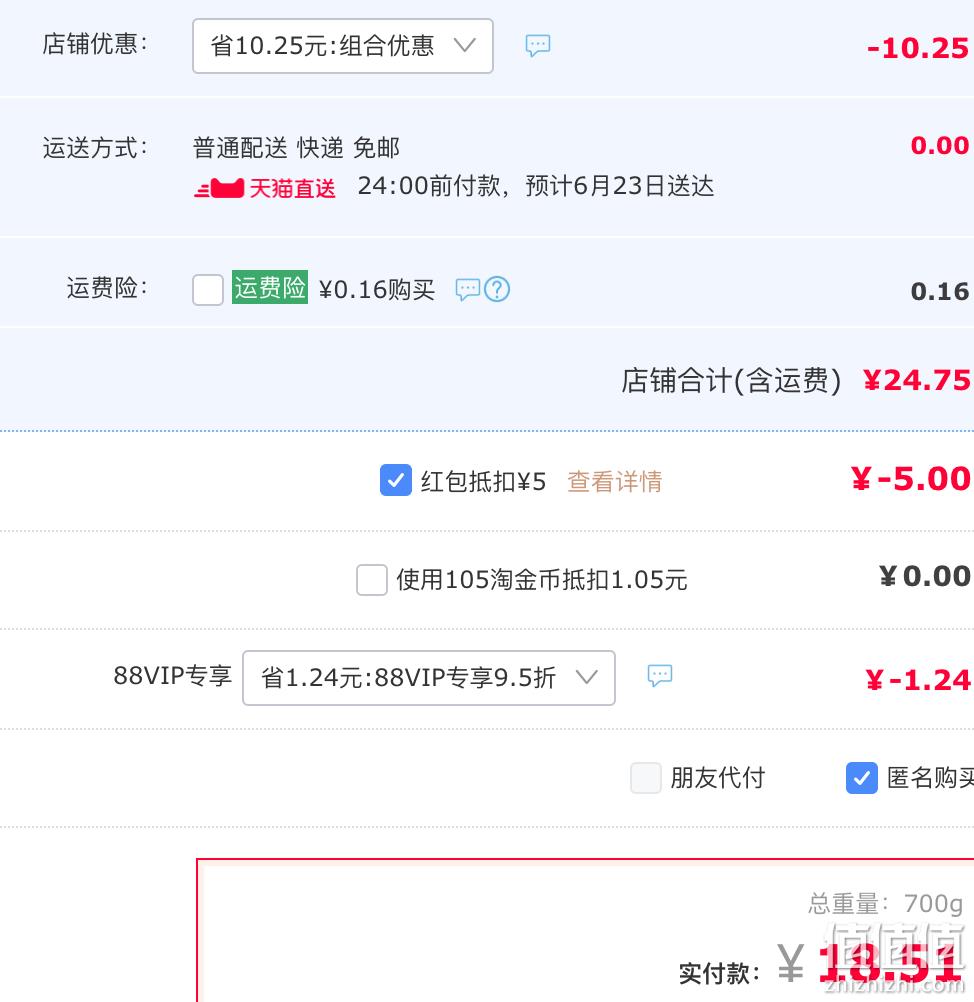Open the 店铺优惠 combo discount dropdown
Viewport: 974px width, 1002px height.
click(343, 46)
